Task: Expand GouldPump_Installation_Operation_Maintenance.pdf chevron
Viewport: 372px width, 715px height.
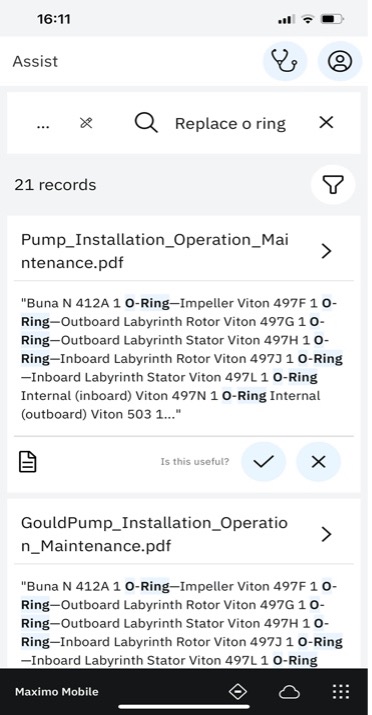Action: pyautogui.click(x=326, y=534)
